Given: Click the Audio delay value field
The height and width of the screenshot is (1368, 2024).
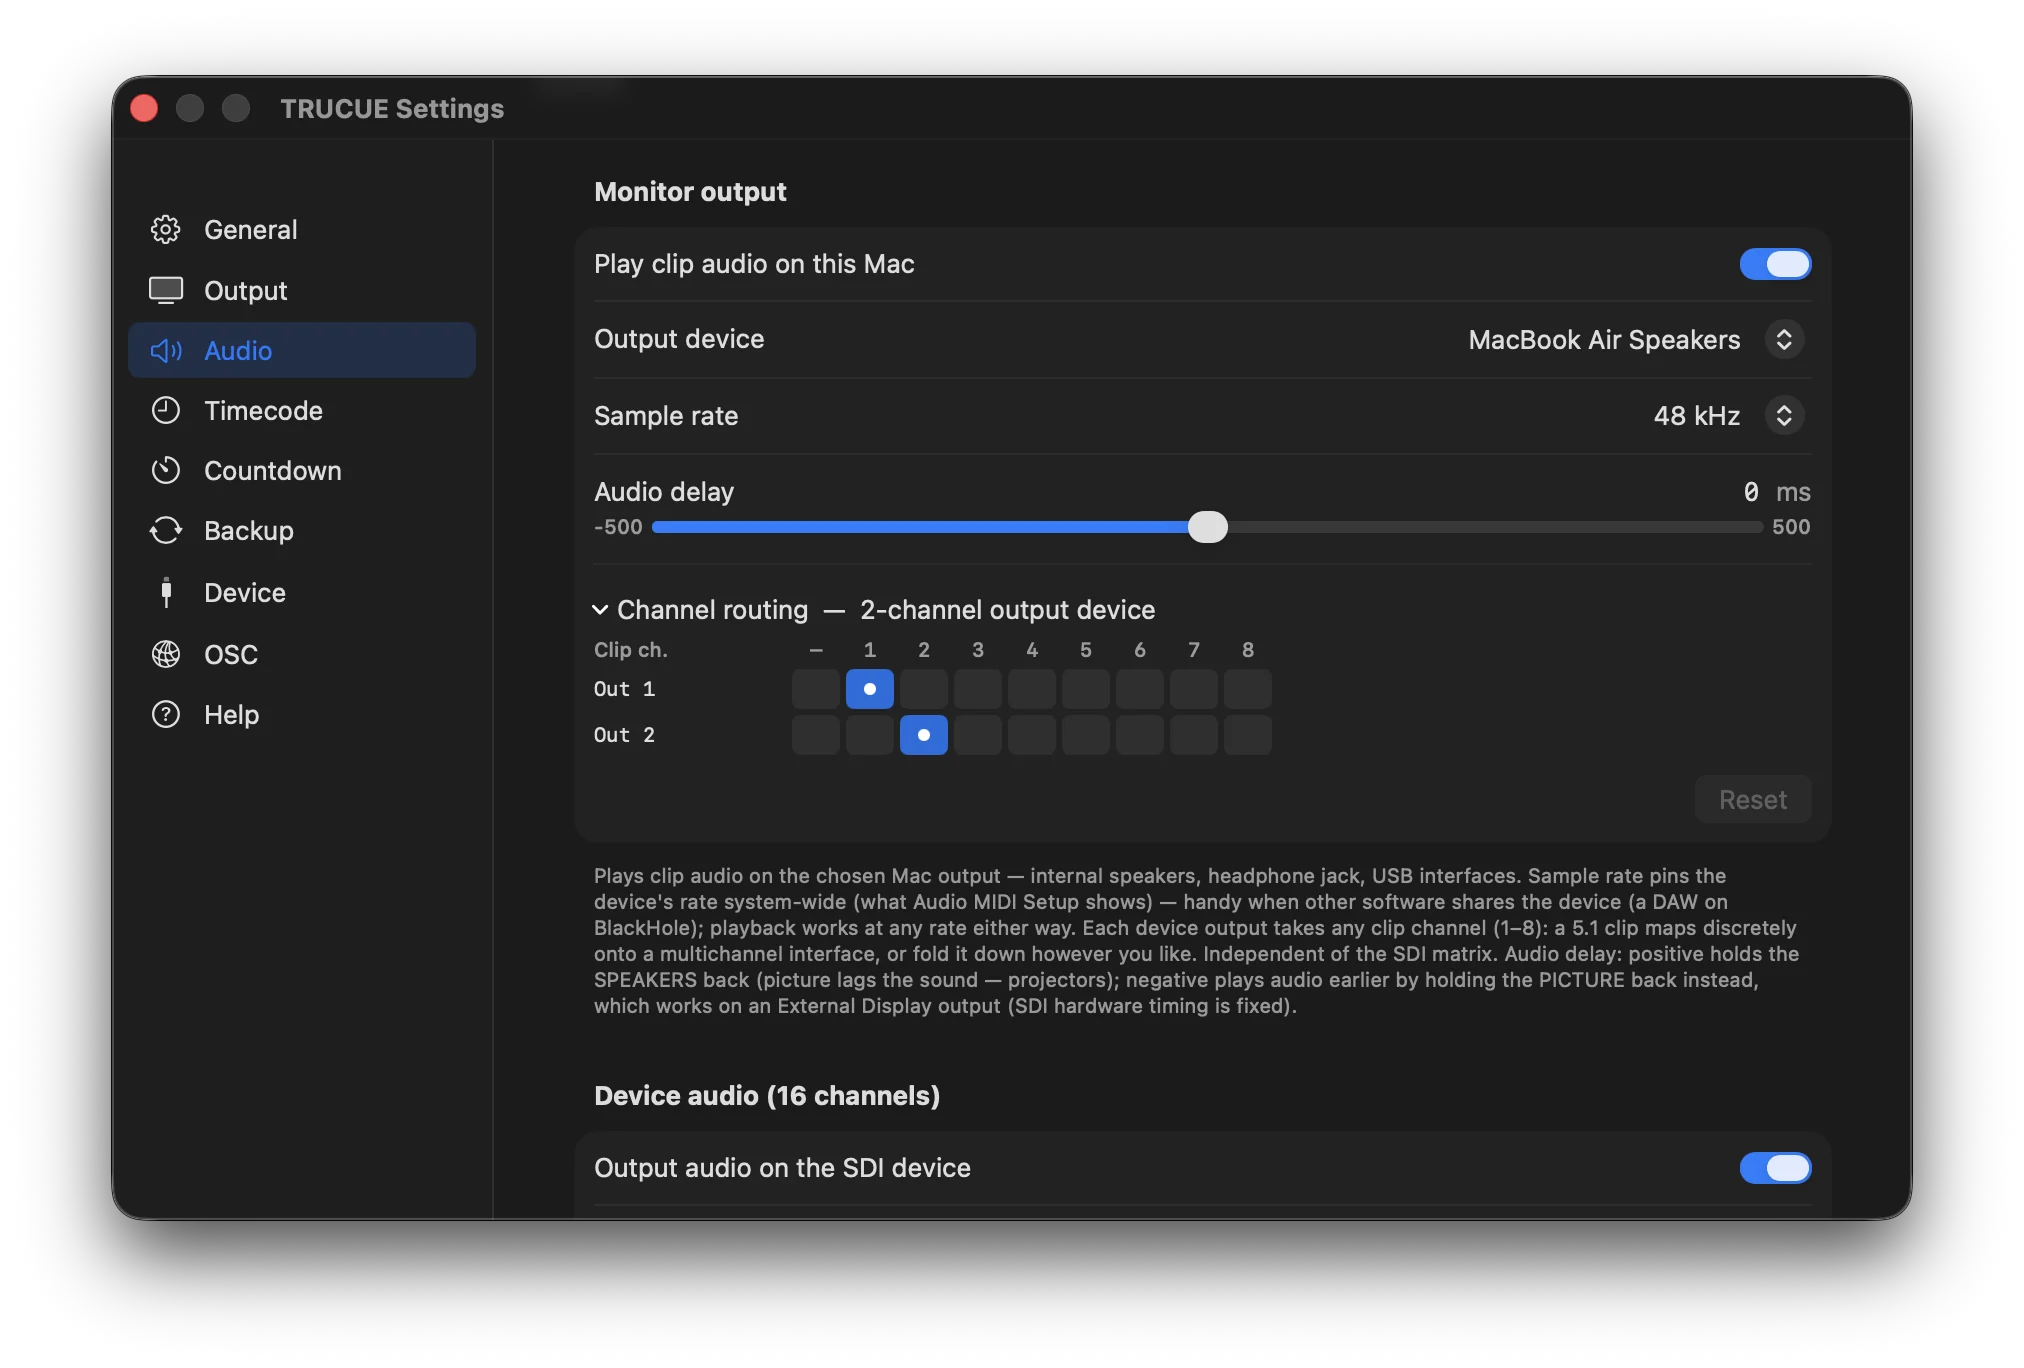Looking at the screenshot, I should (x=1751, y=492).
